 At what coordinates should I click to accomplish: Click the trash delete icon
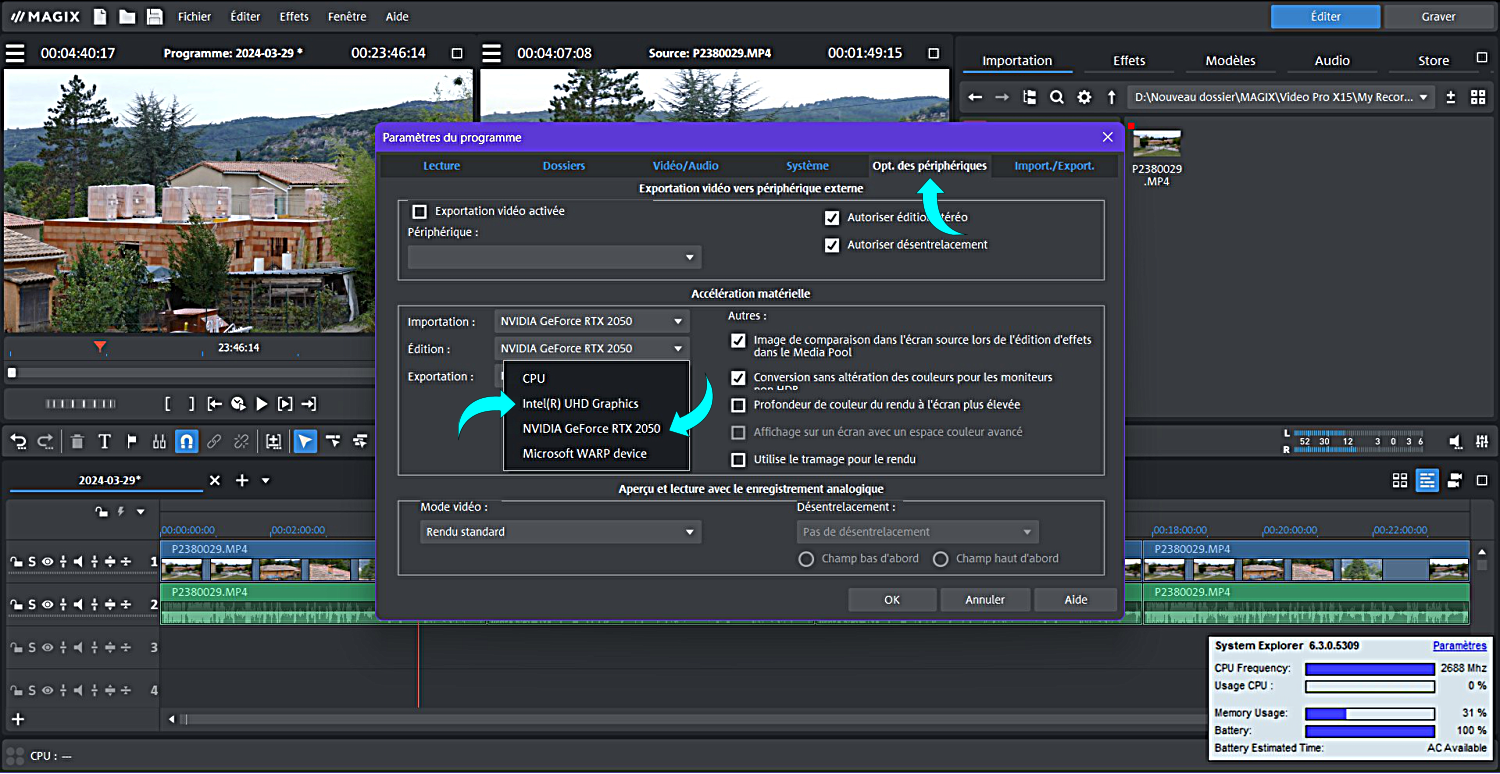point(77,441)
